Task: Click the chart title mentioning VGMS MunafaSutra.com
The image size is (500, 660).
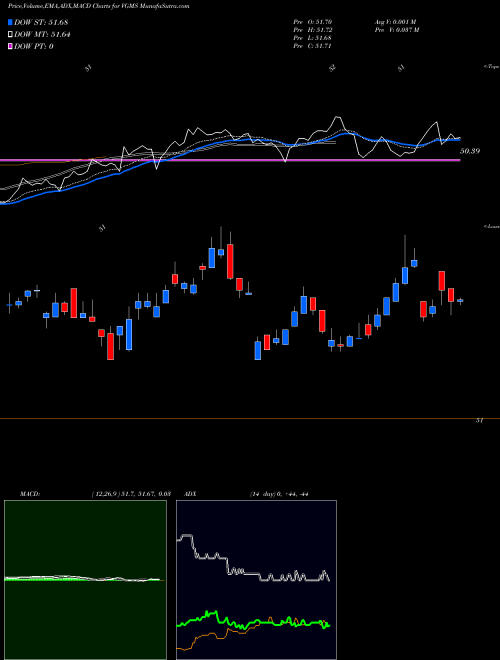Action: 99,6
